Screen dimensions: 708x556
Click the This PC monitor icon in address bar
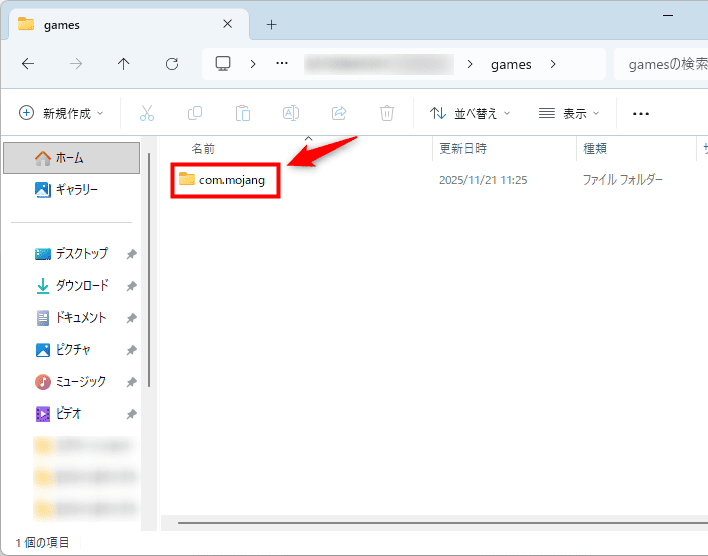tap(223, 64)
